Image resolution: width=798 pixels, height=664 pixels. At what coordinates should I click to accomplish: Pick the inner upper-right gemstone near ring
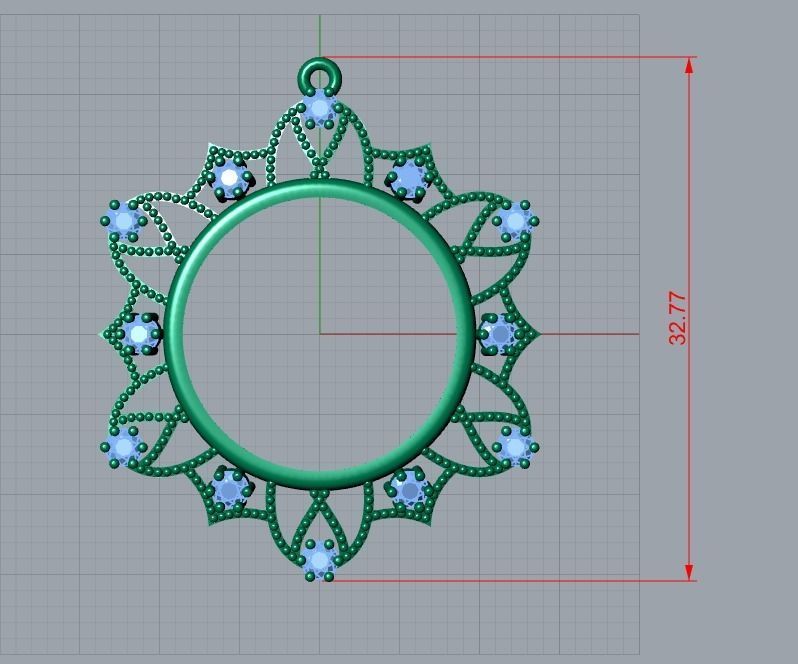coord(410,178)
